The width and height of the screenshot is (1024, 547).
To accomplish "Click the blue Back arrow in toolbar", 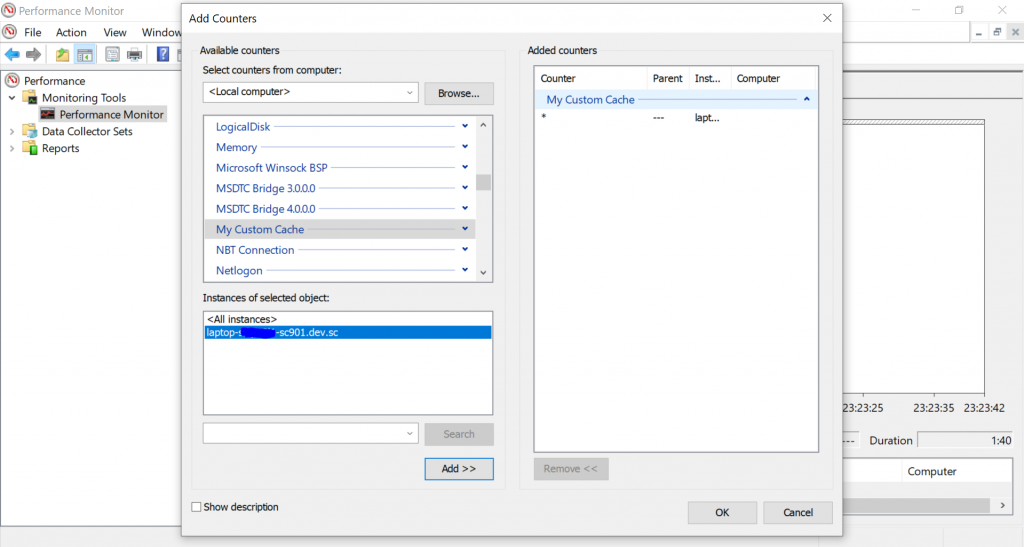I will pos(12,55).
